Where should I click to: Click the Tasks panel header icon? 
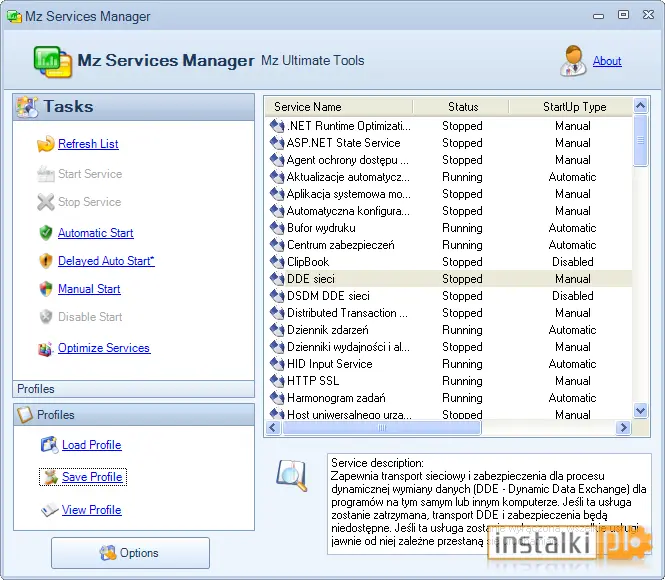[28, 107]
